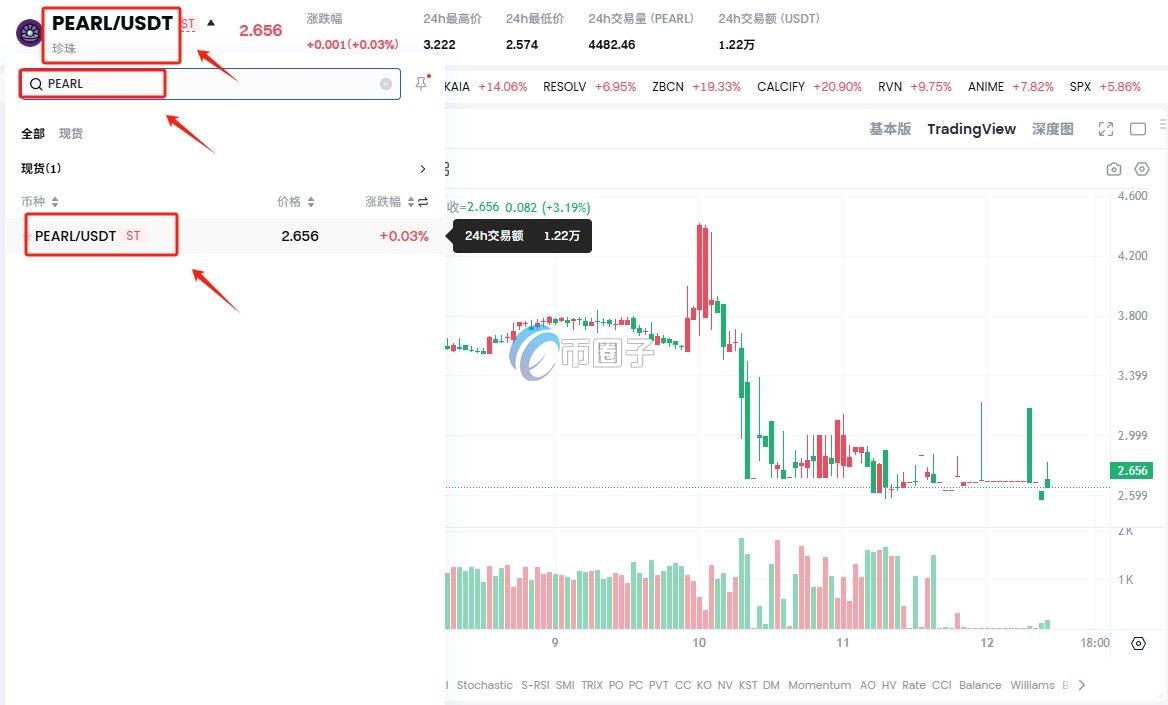Viewport: 1168px width, 705px height.
Task: Expand the 现货(1) section chevron
Action: point(423,169)
